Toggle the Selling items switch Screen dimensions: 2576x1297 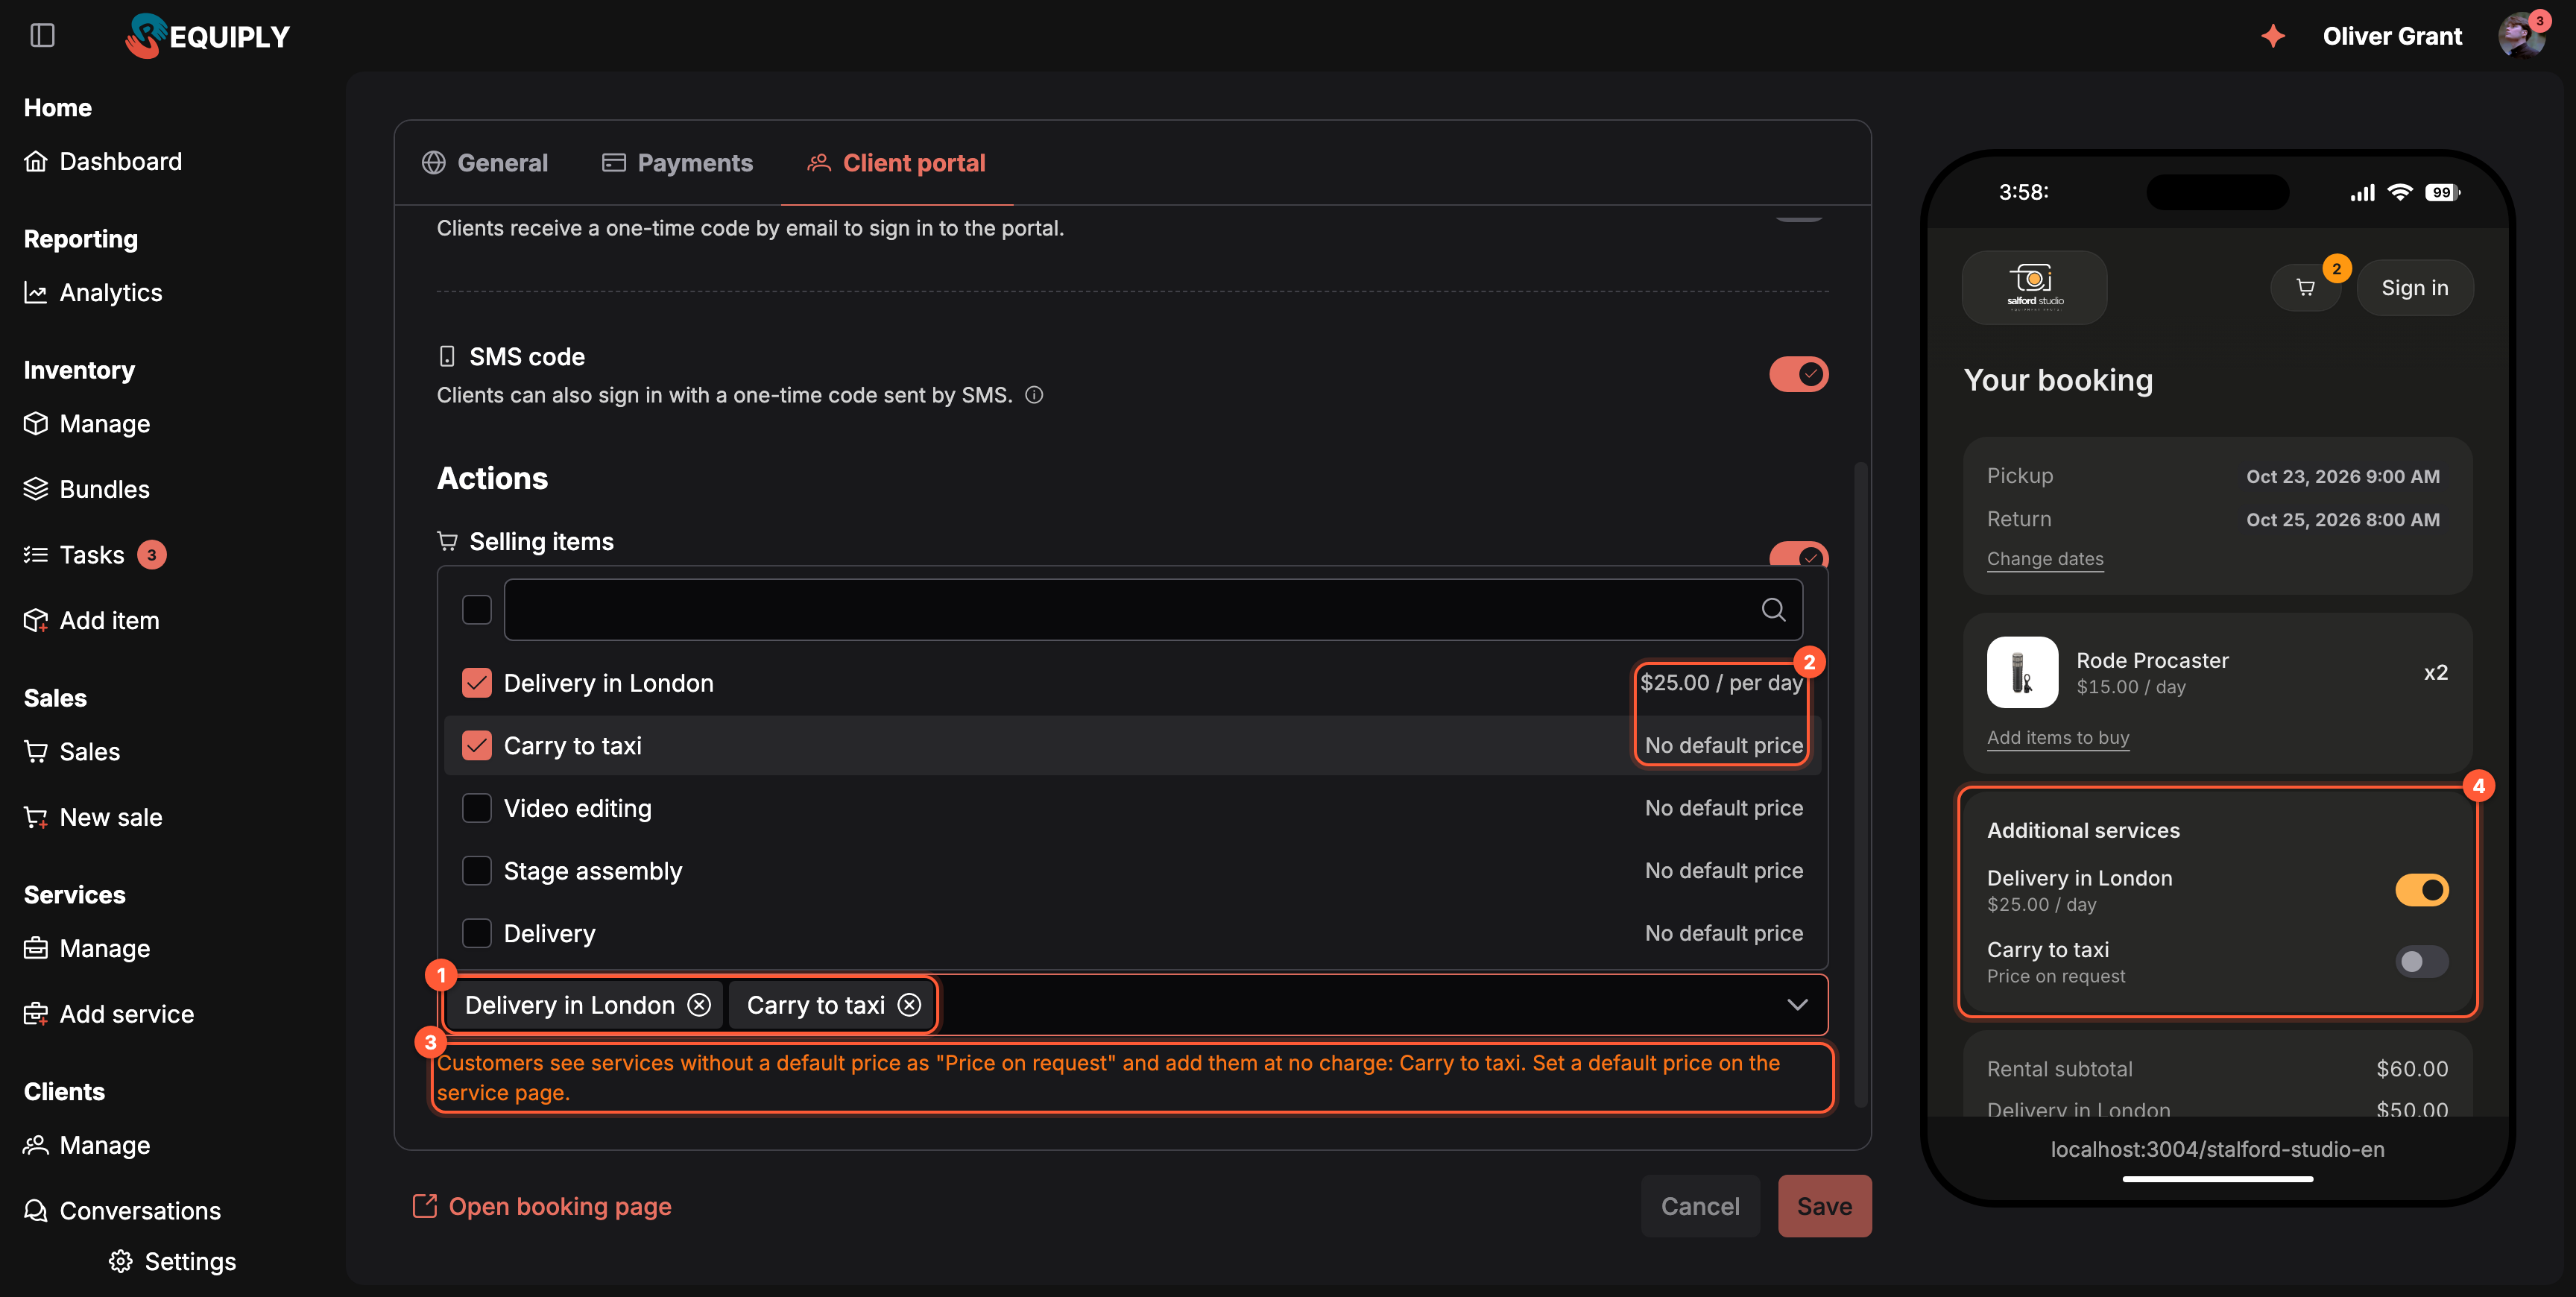pyautogui.click(x=1798, y=555)
